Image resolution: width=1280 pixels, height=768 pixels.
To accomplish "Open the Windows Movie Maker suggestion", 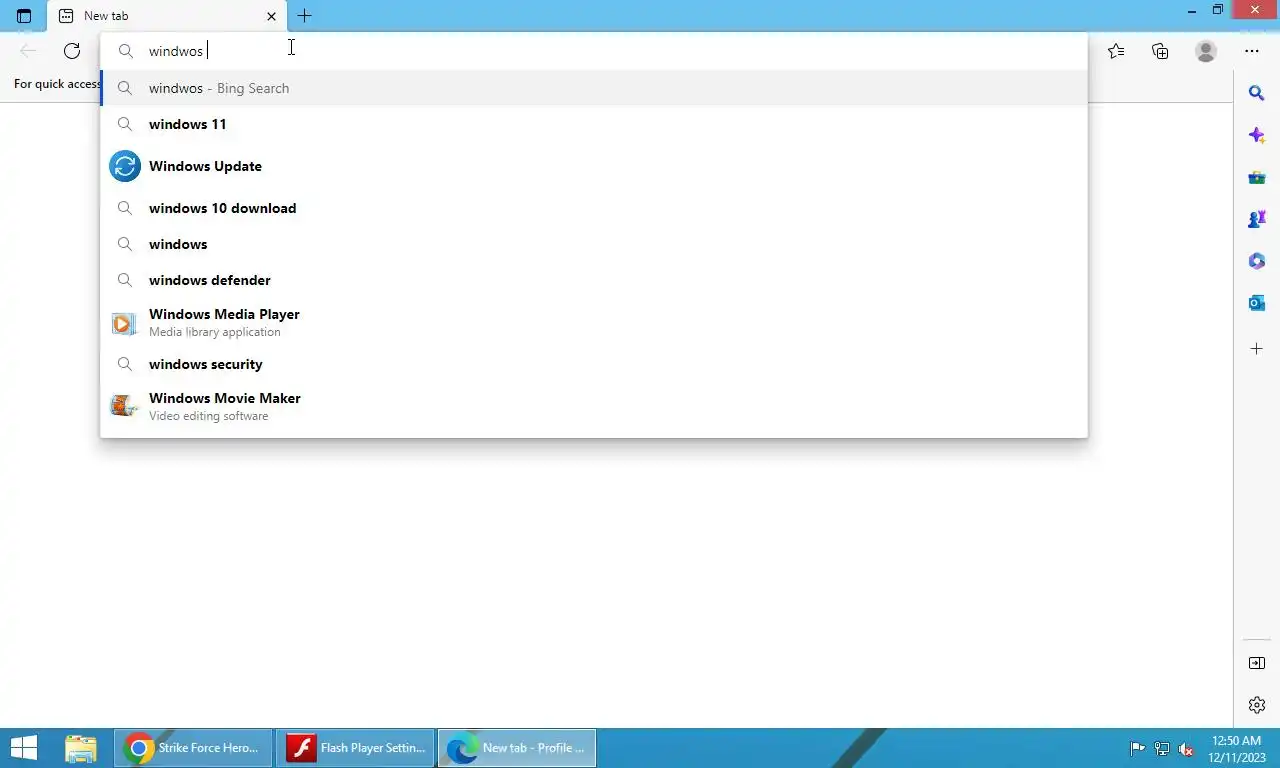I will (594, 406).
